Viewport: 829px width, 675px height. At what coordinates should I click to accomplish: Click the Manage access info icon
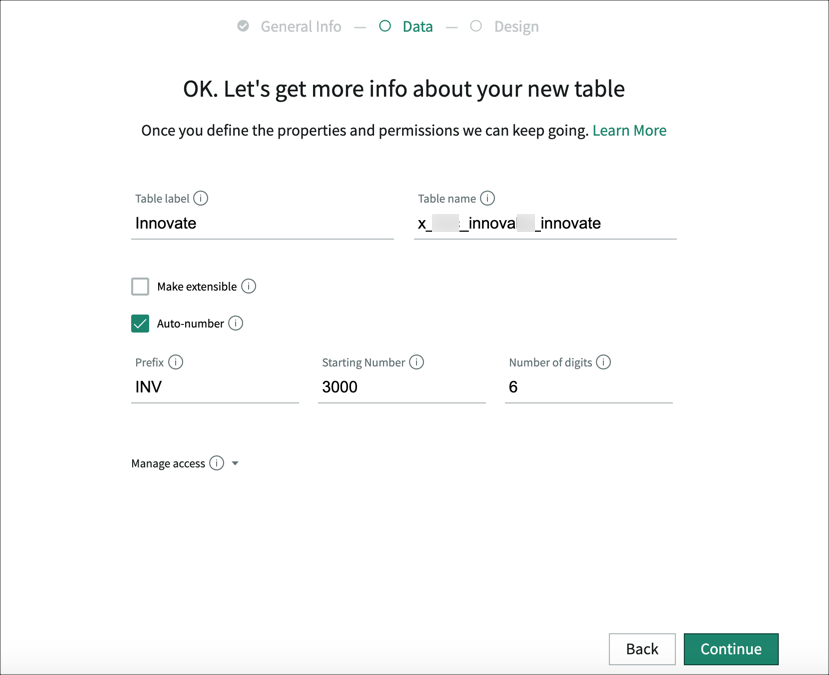[216, 463]
